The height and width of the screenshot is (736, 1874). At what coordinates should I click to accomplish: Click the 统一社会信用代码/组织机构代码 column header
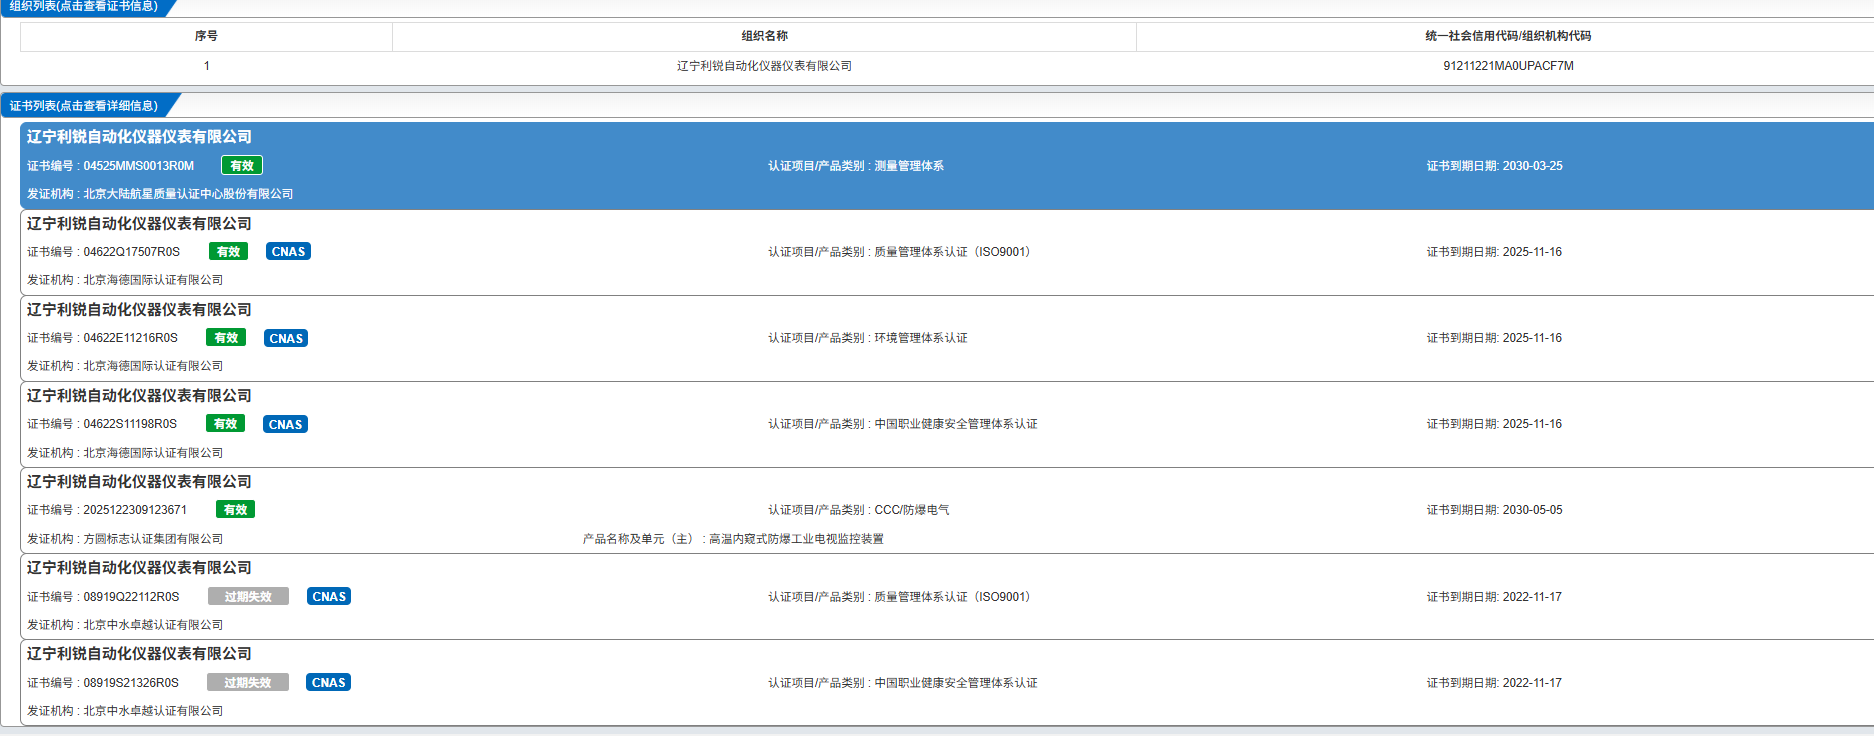1508,36
